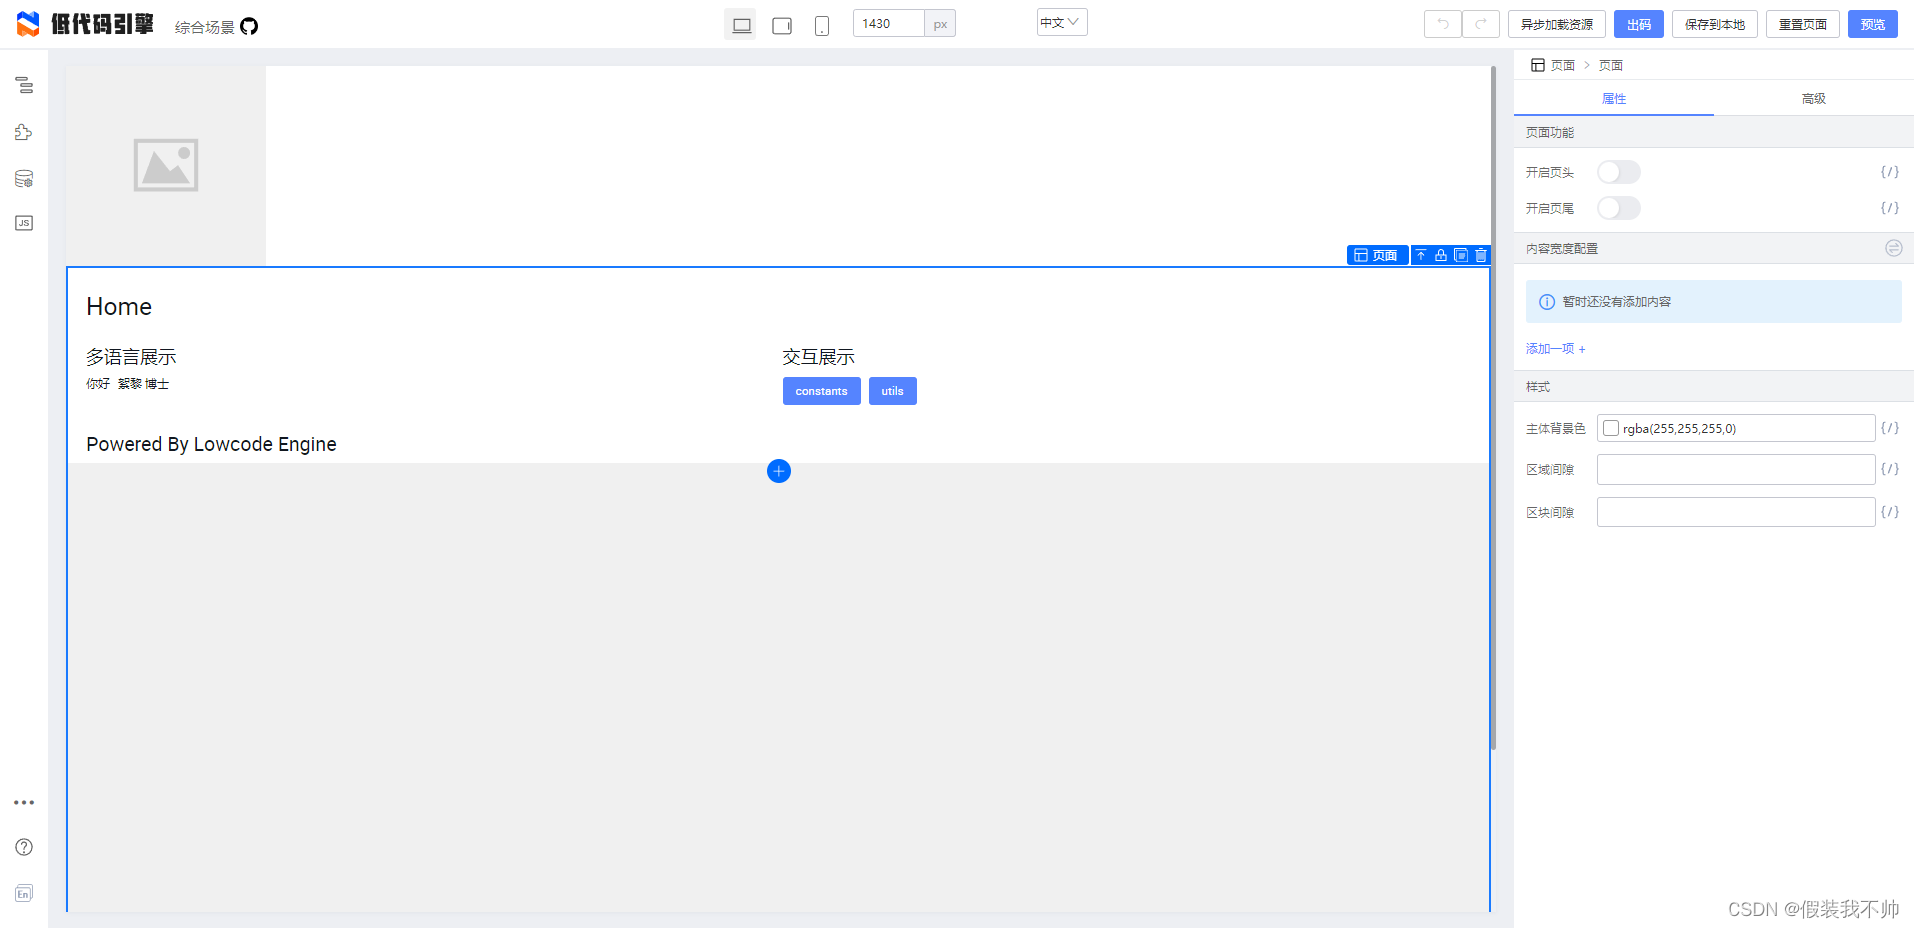Open the help question mark icon

coord(24,847)
